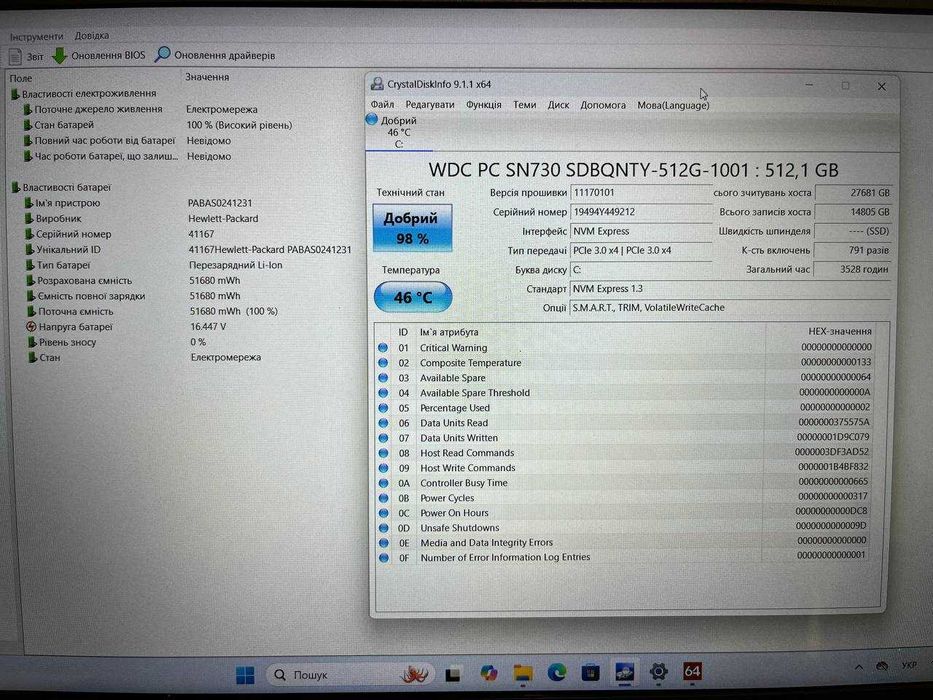Select the Host Read Commands attribute row
Viewport: 933px width, 700px height.
pos(626,453)
